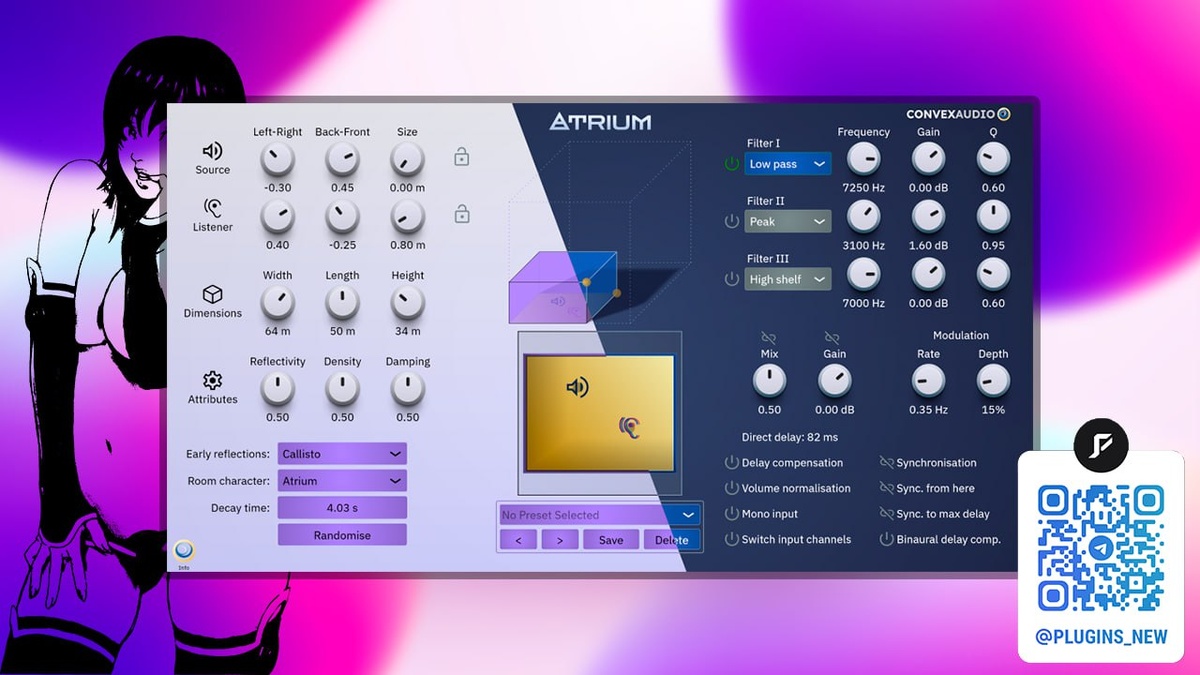The width and height of the screenshot is (1200, 675).
Task: Open the Filter II Peak dropdown
Action: pyautogui.click(x=788, y=221)
